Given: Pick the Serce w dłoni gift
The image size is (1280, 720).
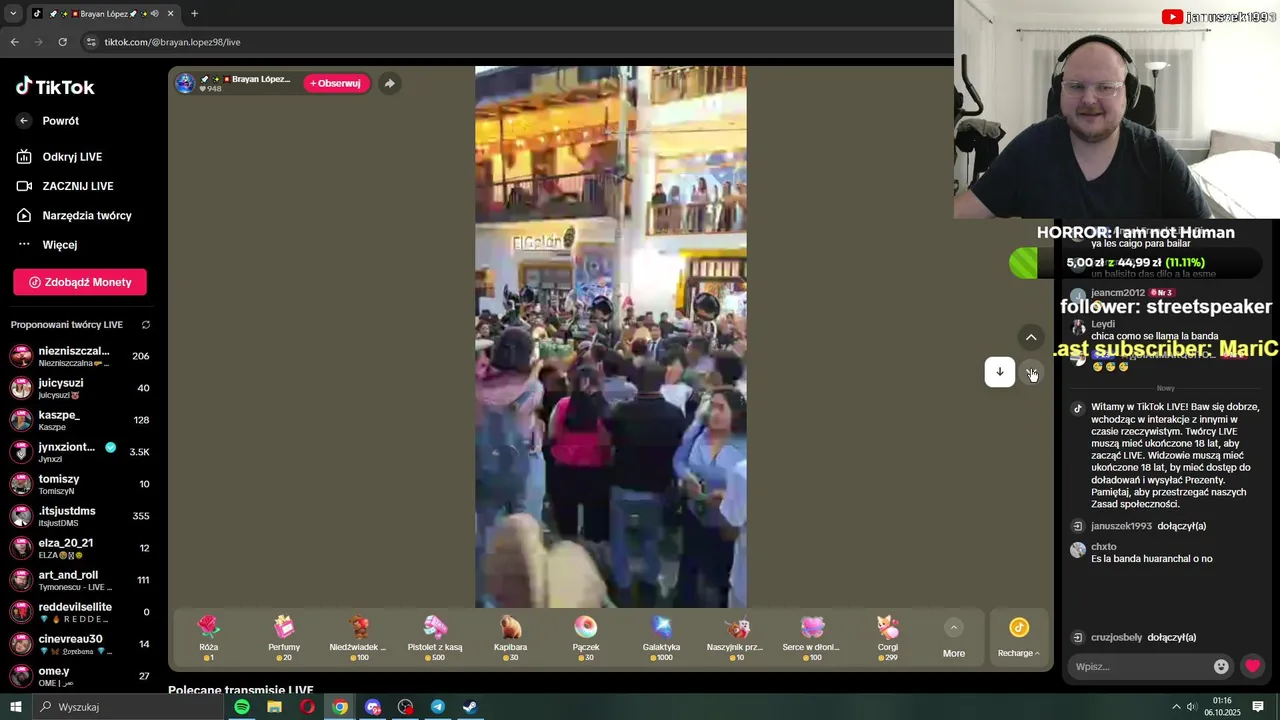Looking at the screenshot, I should pyautogui.click(x=812, y=637).
